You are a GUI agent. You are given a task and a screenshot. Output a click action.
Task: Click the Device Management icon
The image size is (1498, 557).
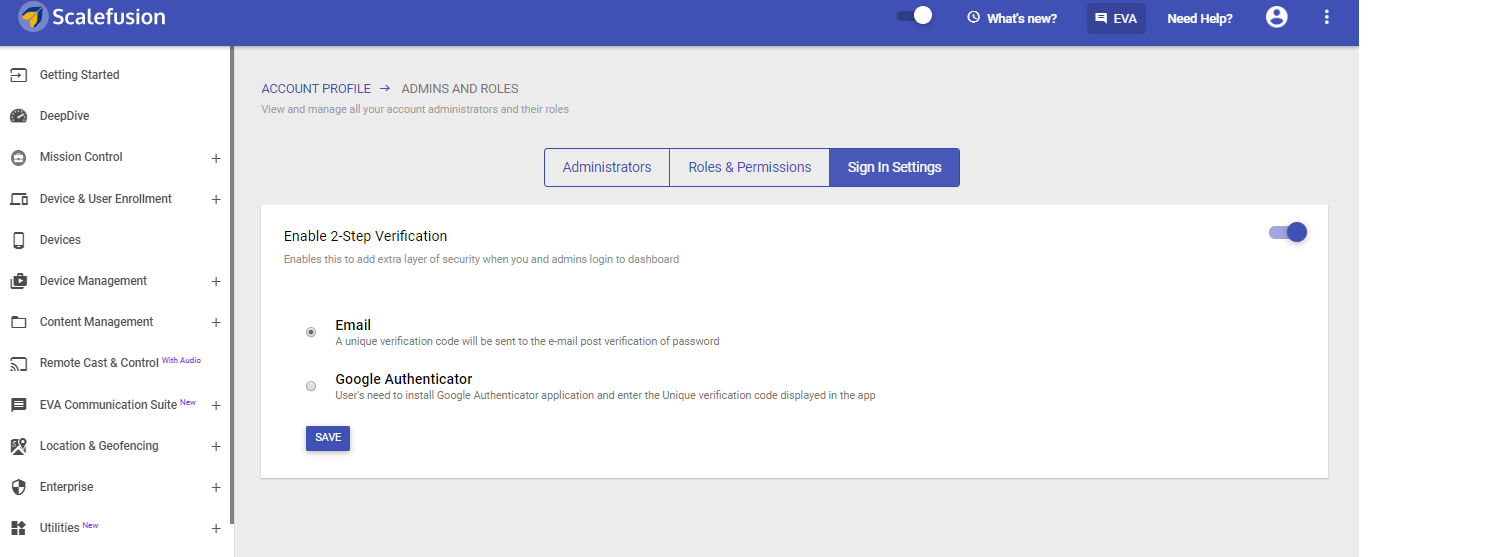pyautogui.click(x=18, y=281)
